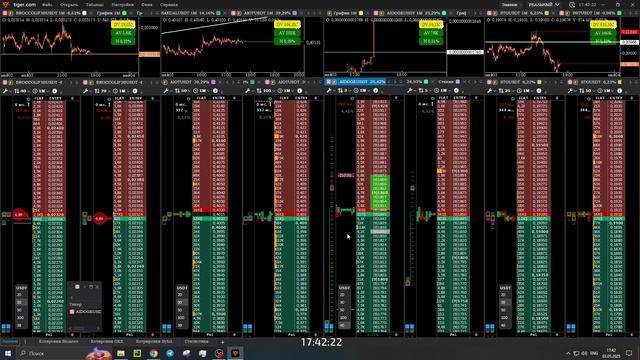Open wrench settings in AIOTUSDT depth-100 order book
The width and height of the screenshot is (640, 360).
click(x=247, y=91)
